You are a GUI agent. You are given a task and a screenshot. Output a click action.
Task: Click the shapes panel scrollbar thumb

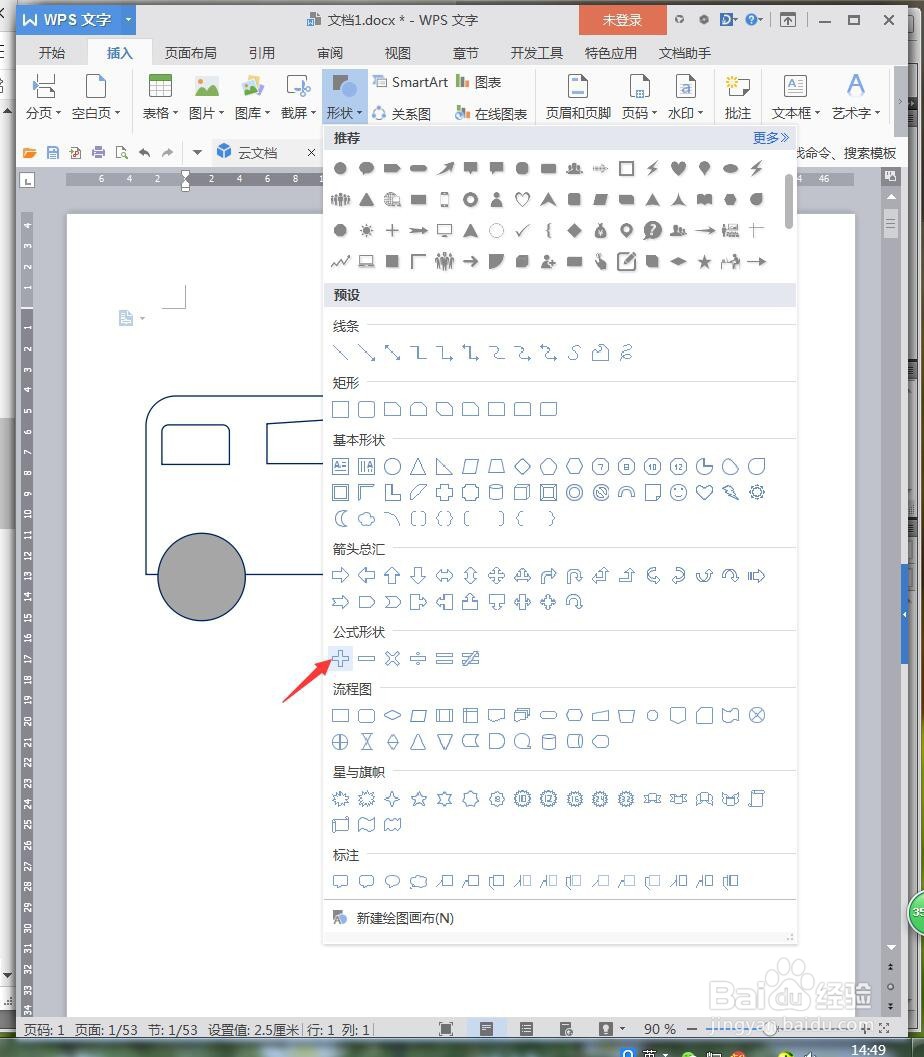789,200
